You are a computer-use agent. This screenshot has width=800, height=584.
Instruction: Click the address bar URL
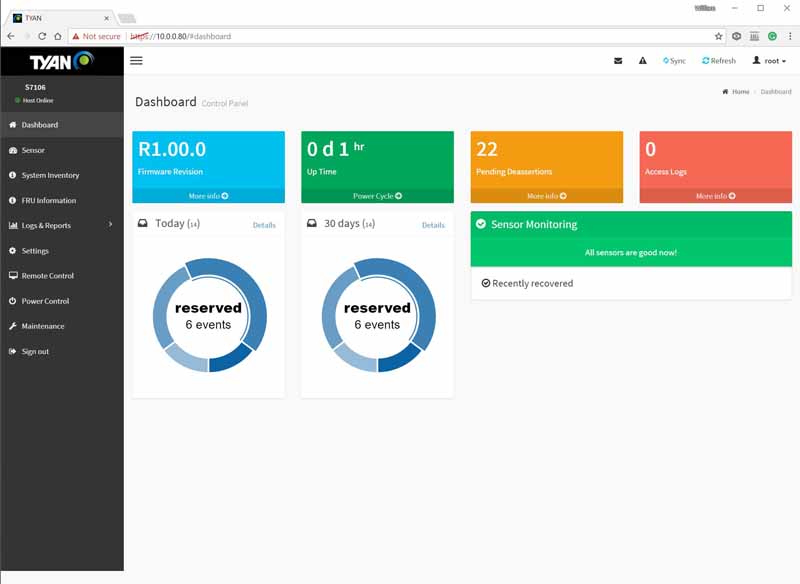[181, 36]
